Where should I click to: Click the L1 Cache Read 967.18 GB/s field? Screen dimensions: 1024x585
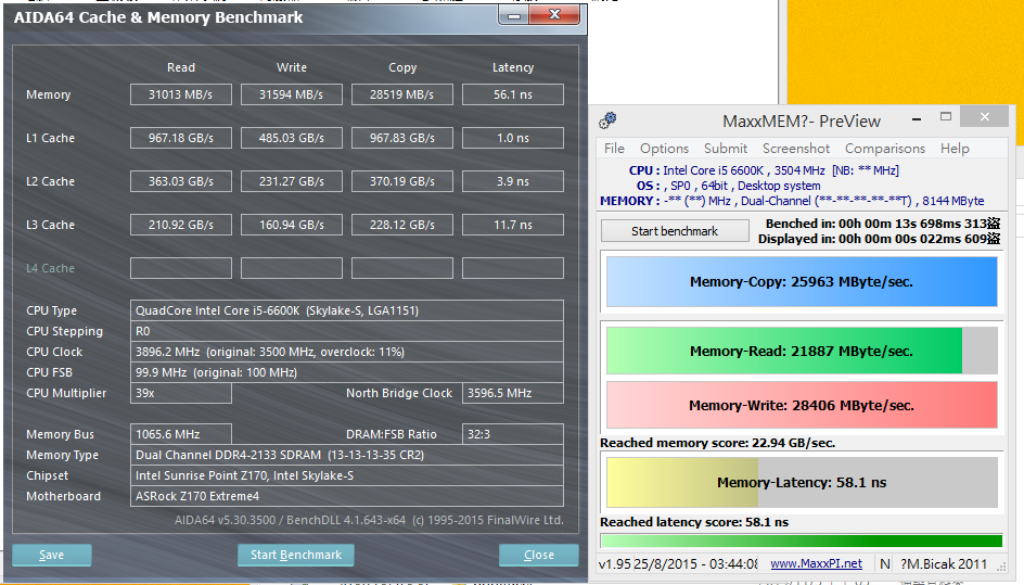[x=181, y=138]
